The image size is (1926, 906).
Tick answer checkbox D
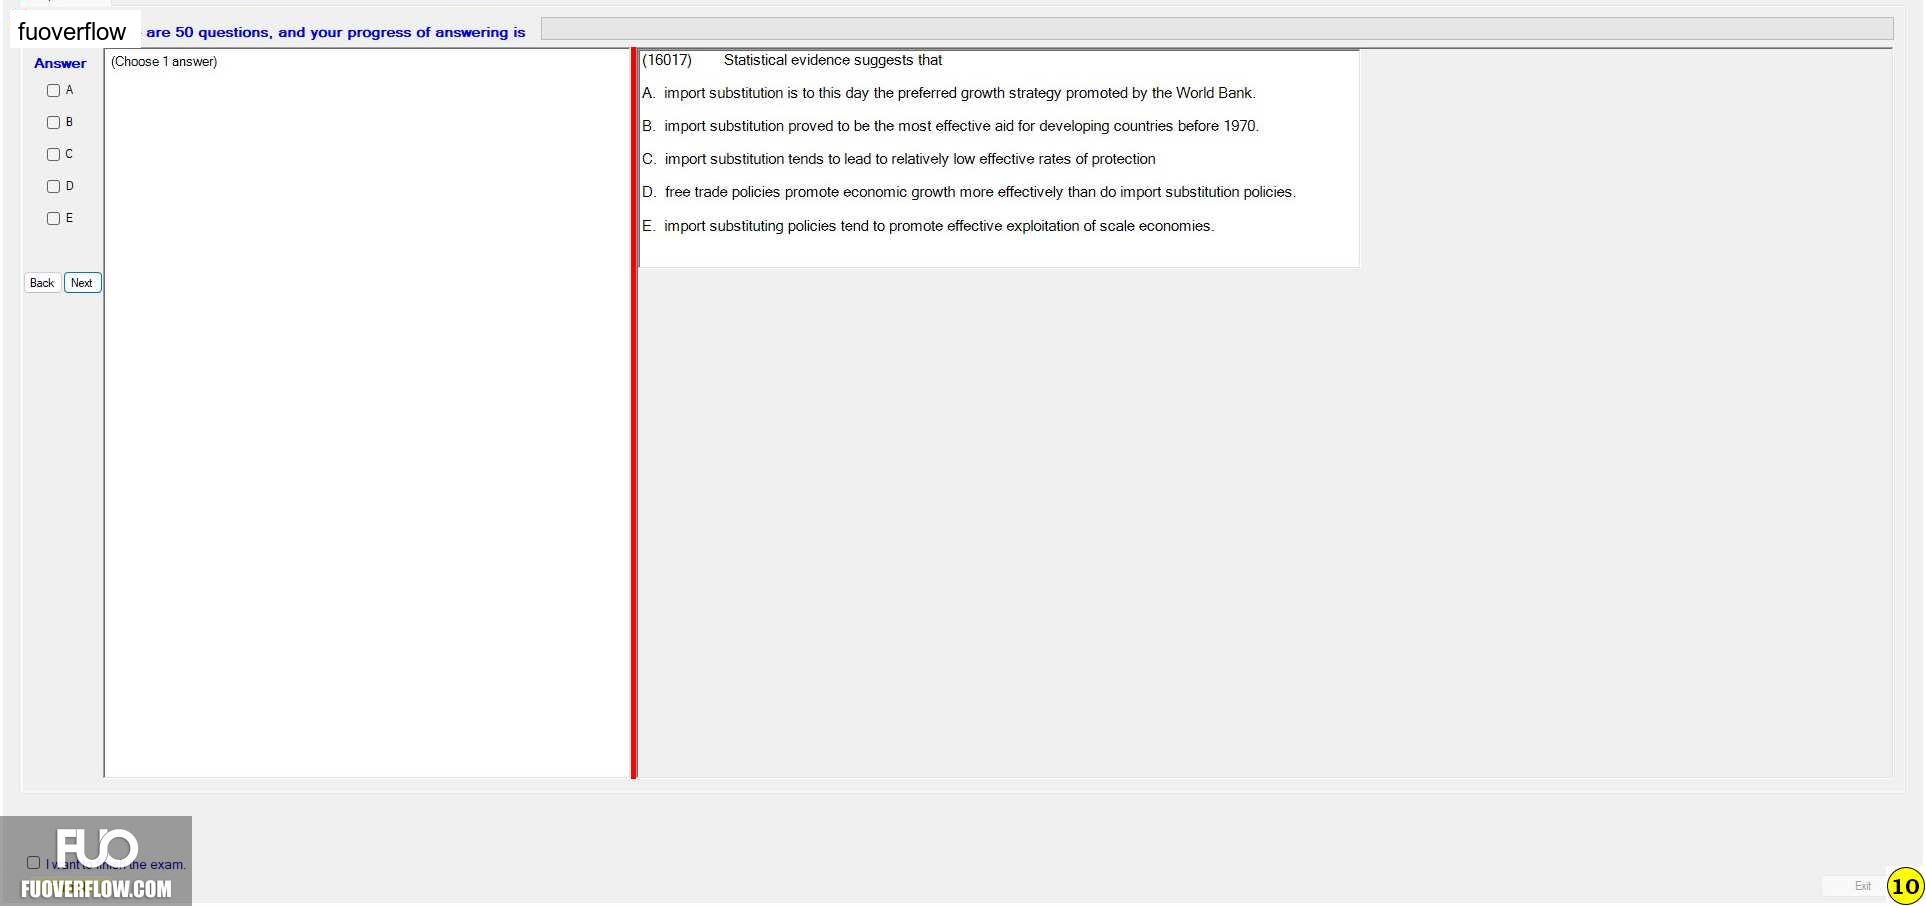[53, 186]
